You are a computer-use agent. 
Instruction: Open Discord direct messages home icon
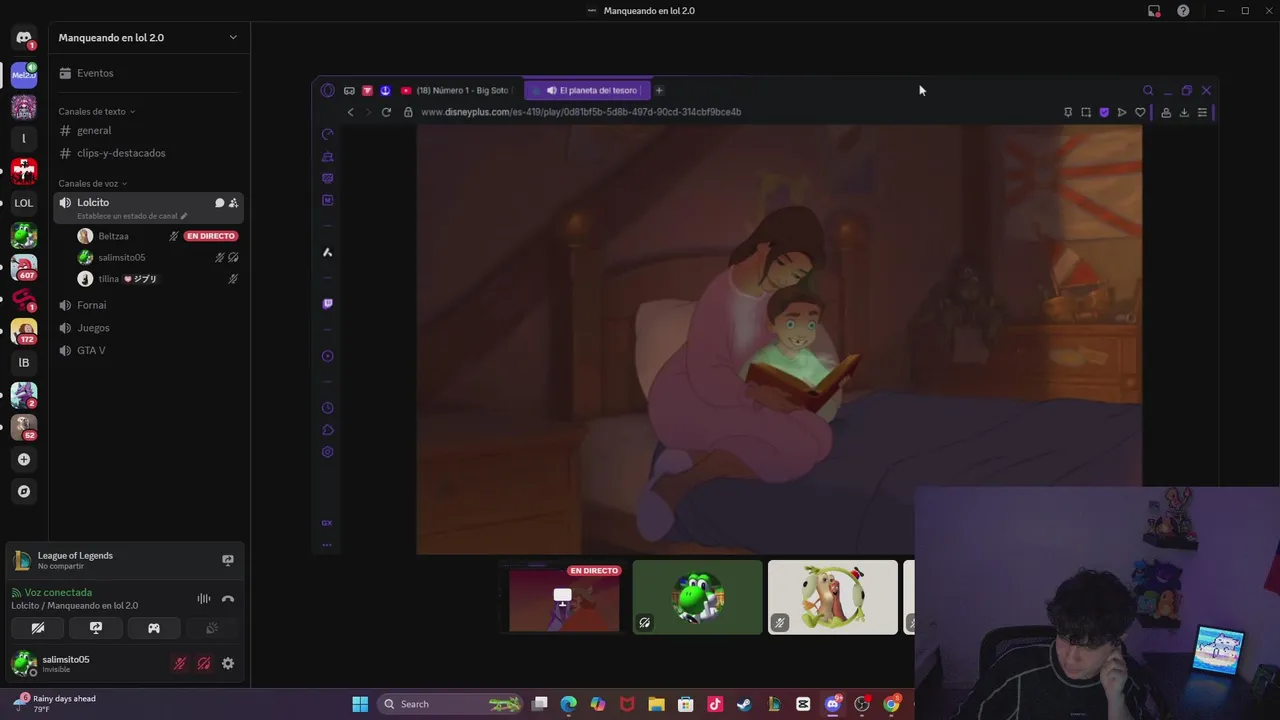24,38
